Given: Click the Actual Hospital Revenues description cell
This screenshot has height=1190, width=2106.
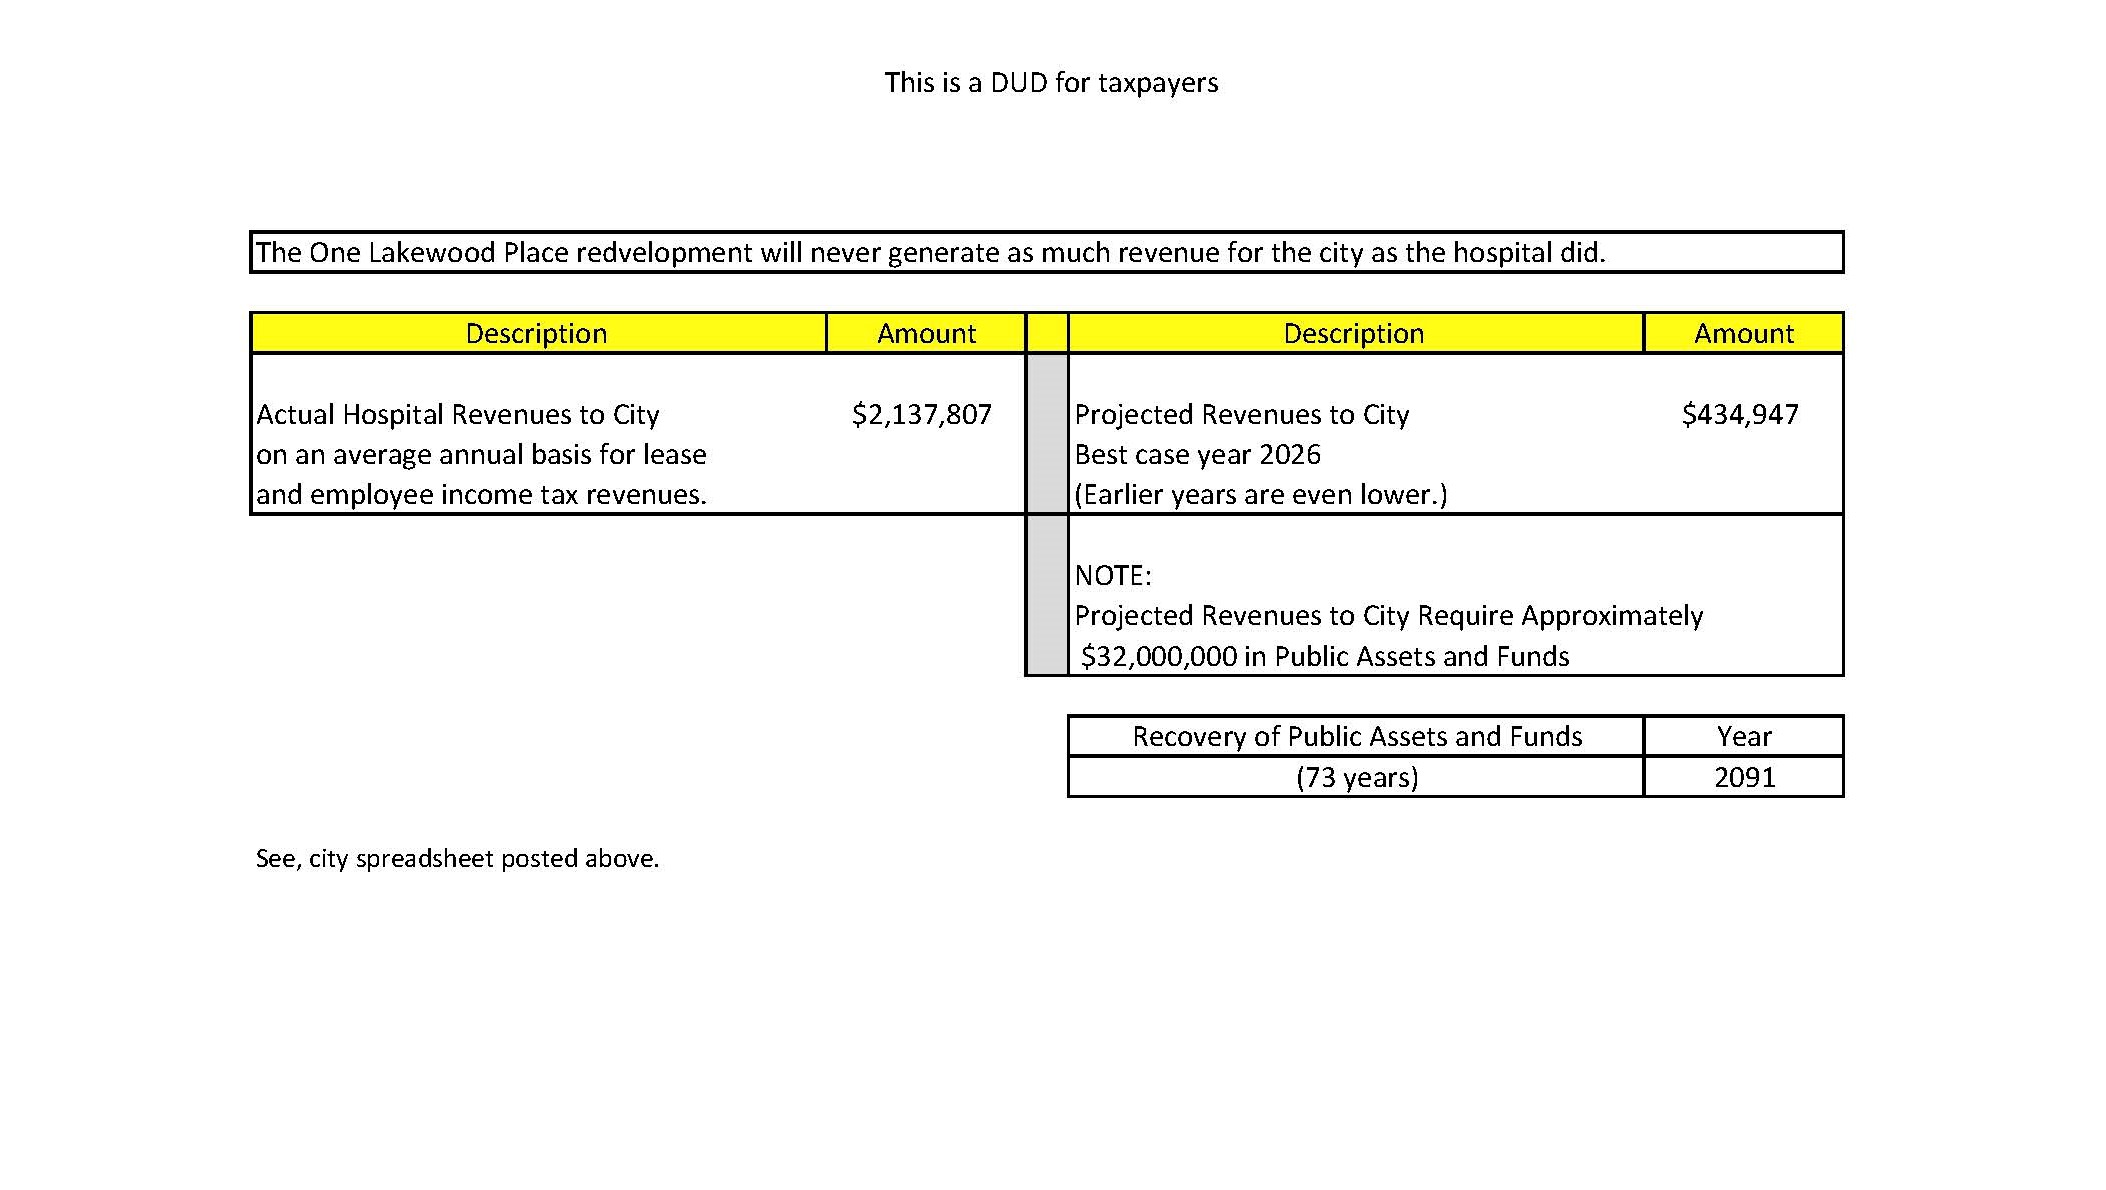Looking at the screenshot, I should point(480,453).
